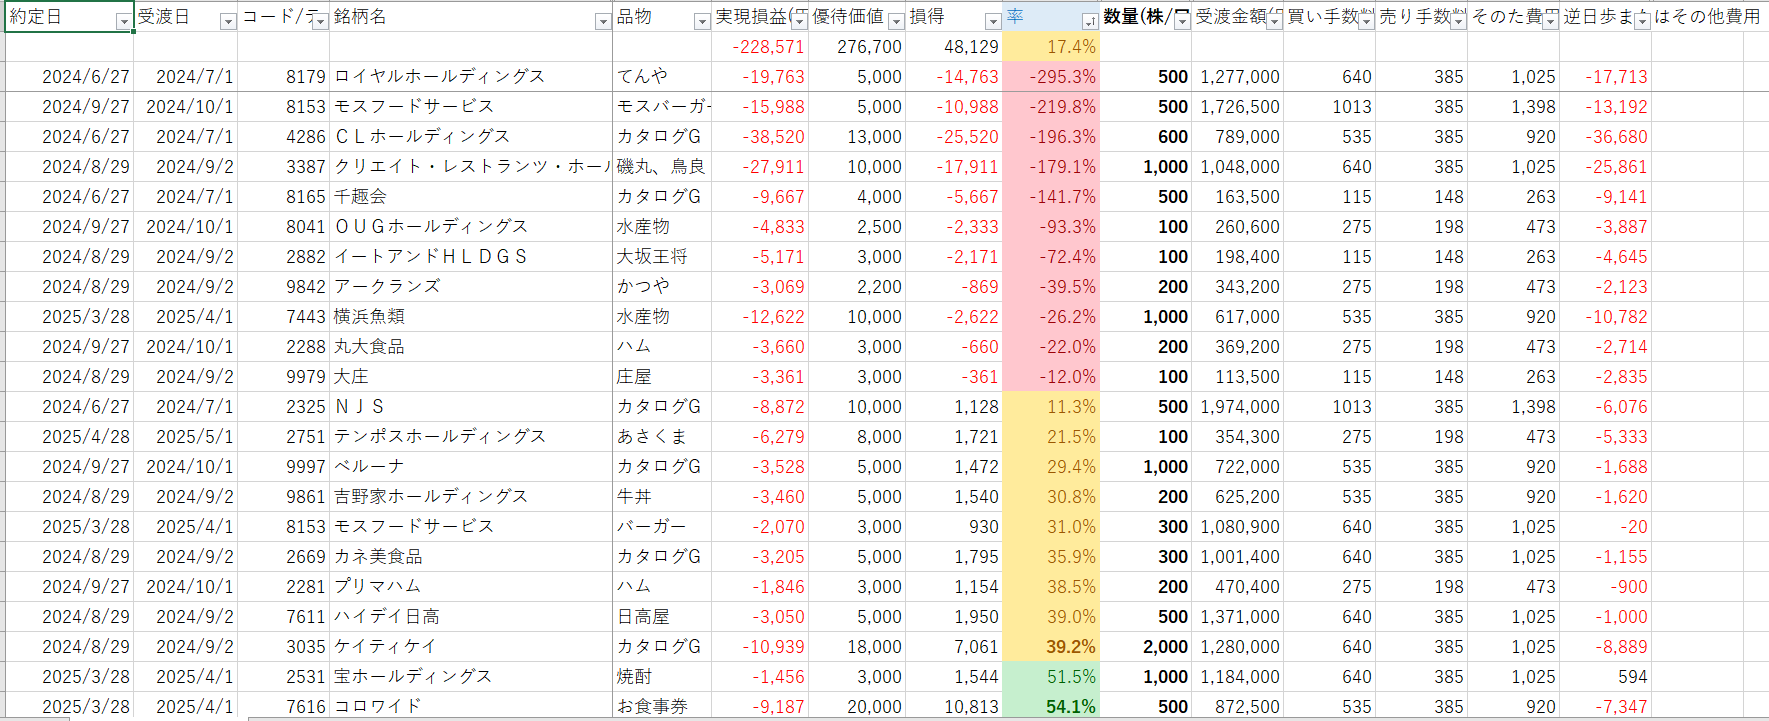Select the はその他費用 header cell

pos(1706,17)
